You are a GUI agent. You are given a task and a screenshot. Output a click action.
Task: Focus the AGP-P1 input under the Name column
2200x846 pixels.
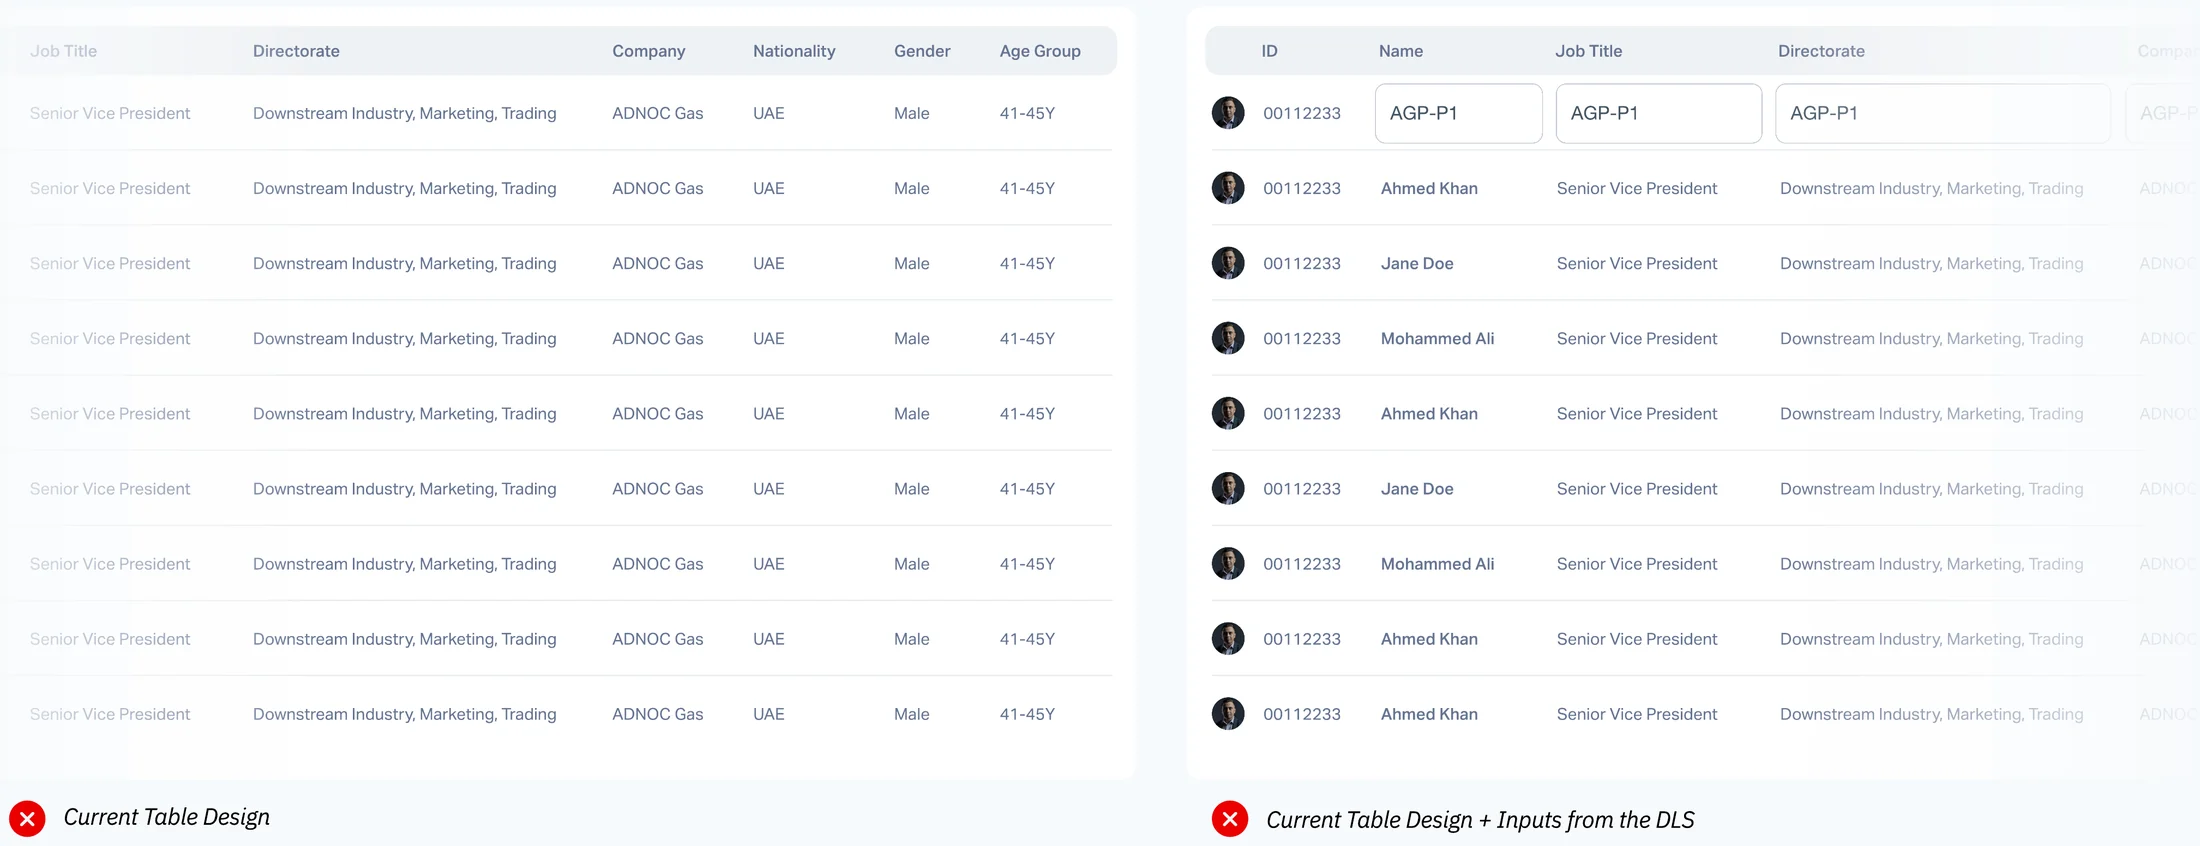[x=1459, y=113]
